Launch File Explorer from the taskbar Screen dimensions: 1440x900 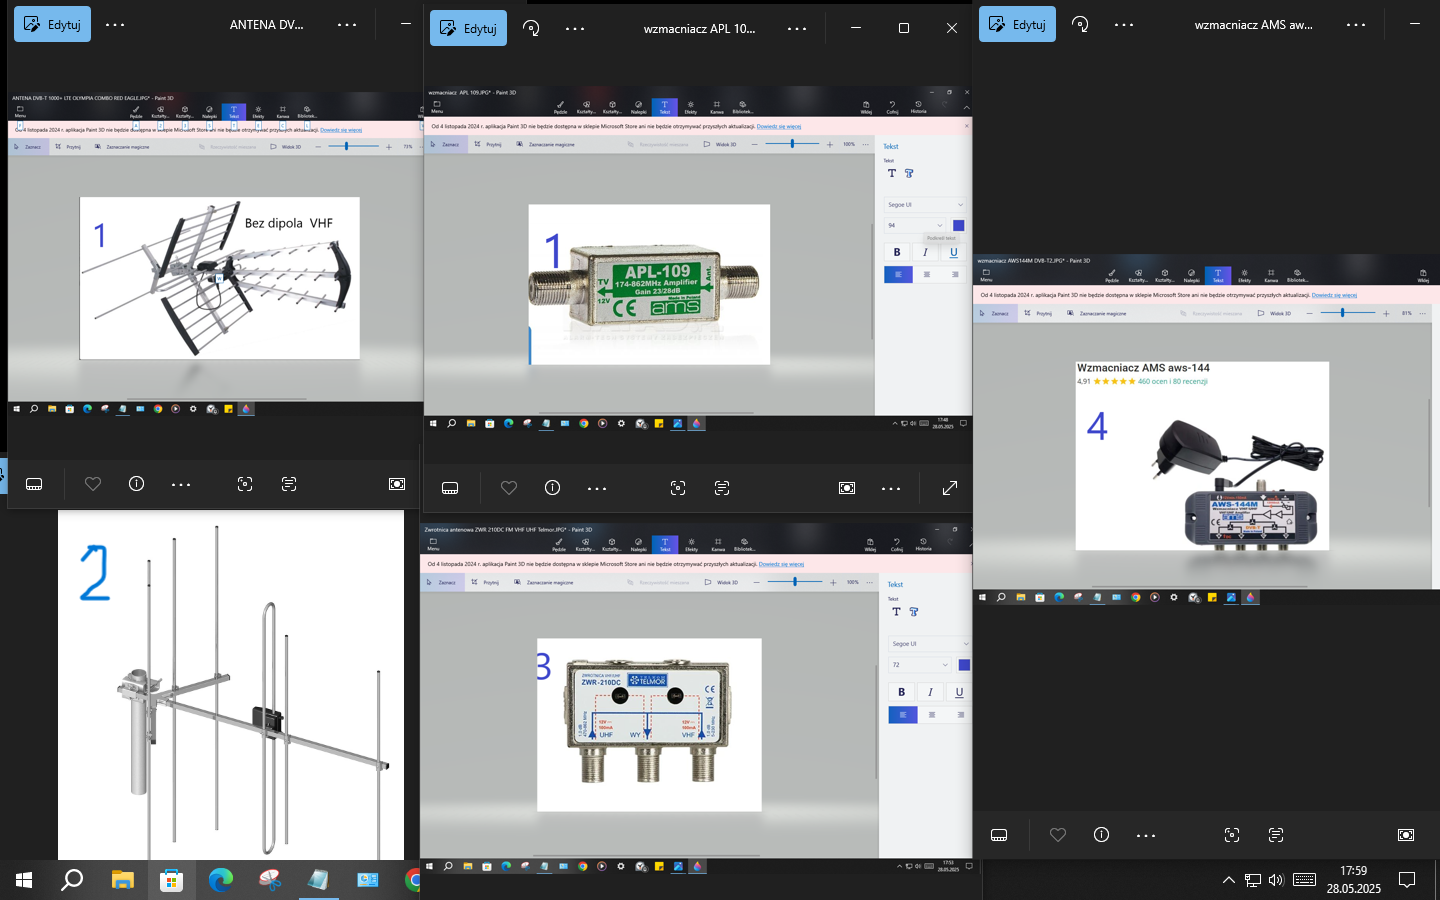click(122, 880)
